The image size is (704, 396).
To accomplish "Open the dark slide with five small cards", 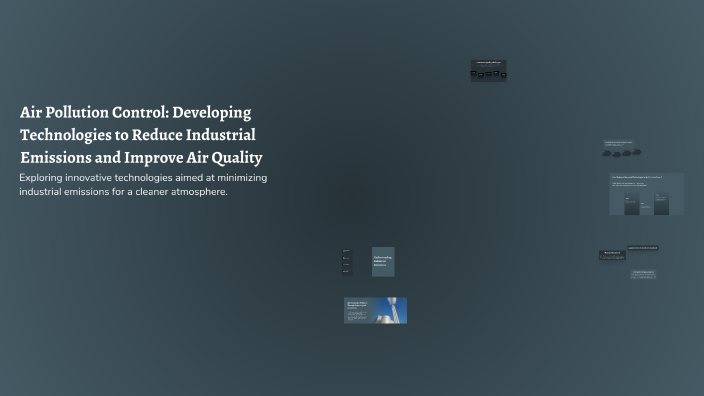I will [488, 70].
